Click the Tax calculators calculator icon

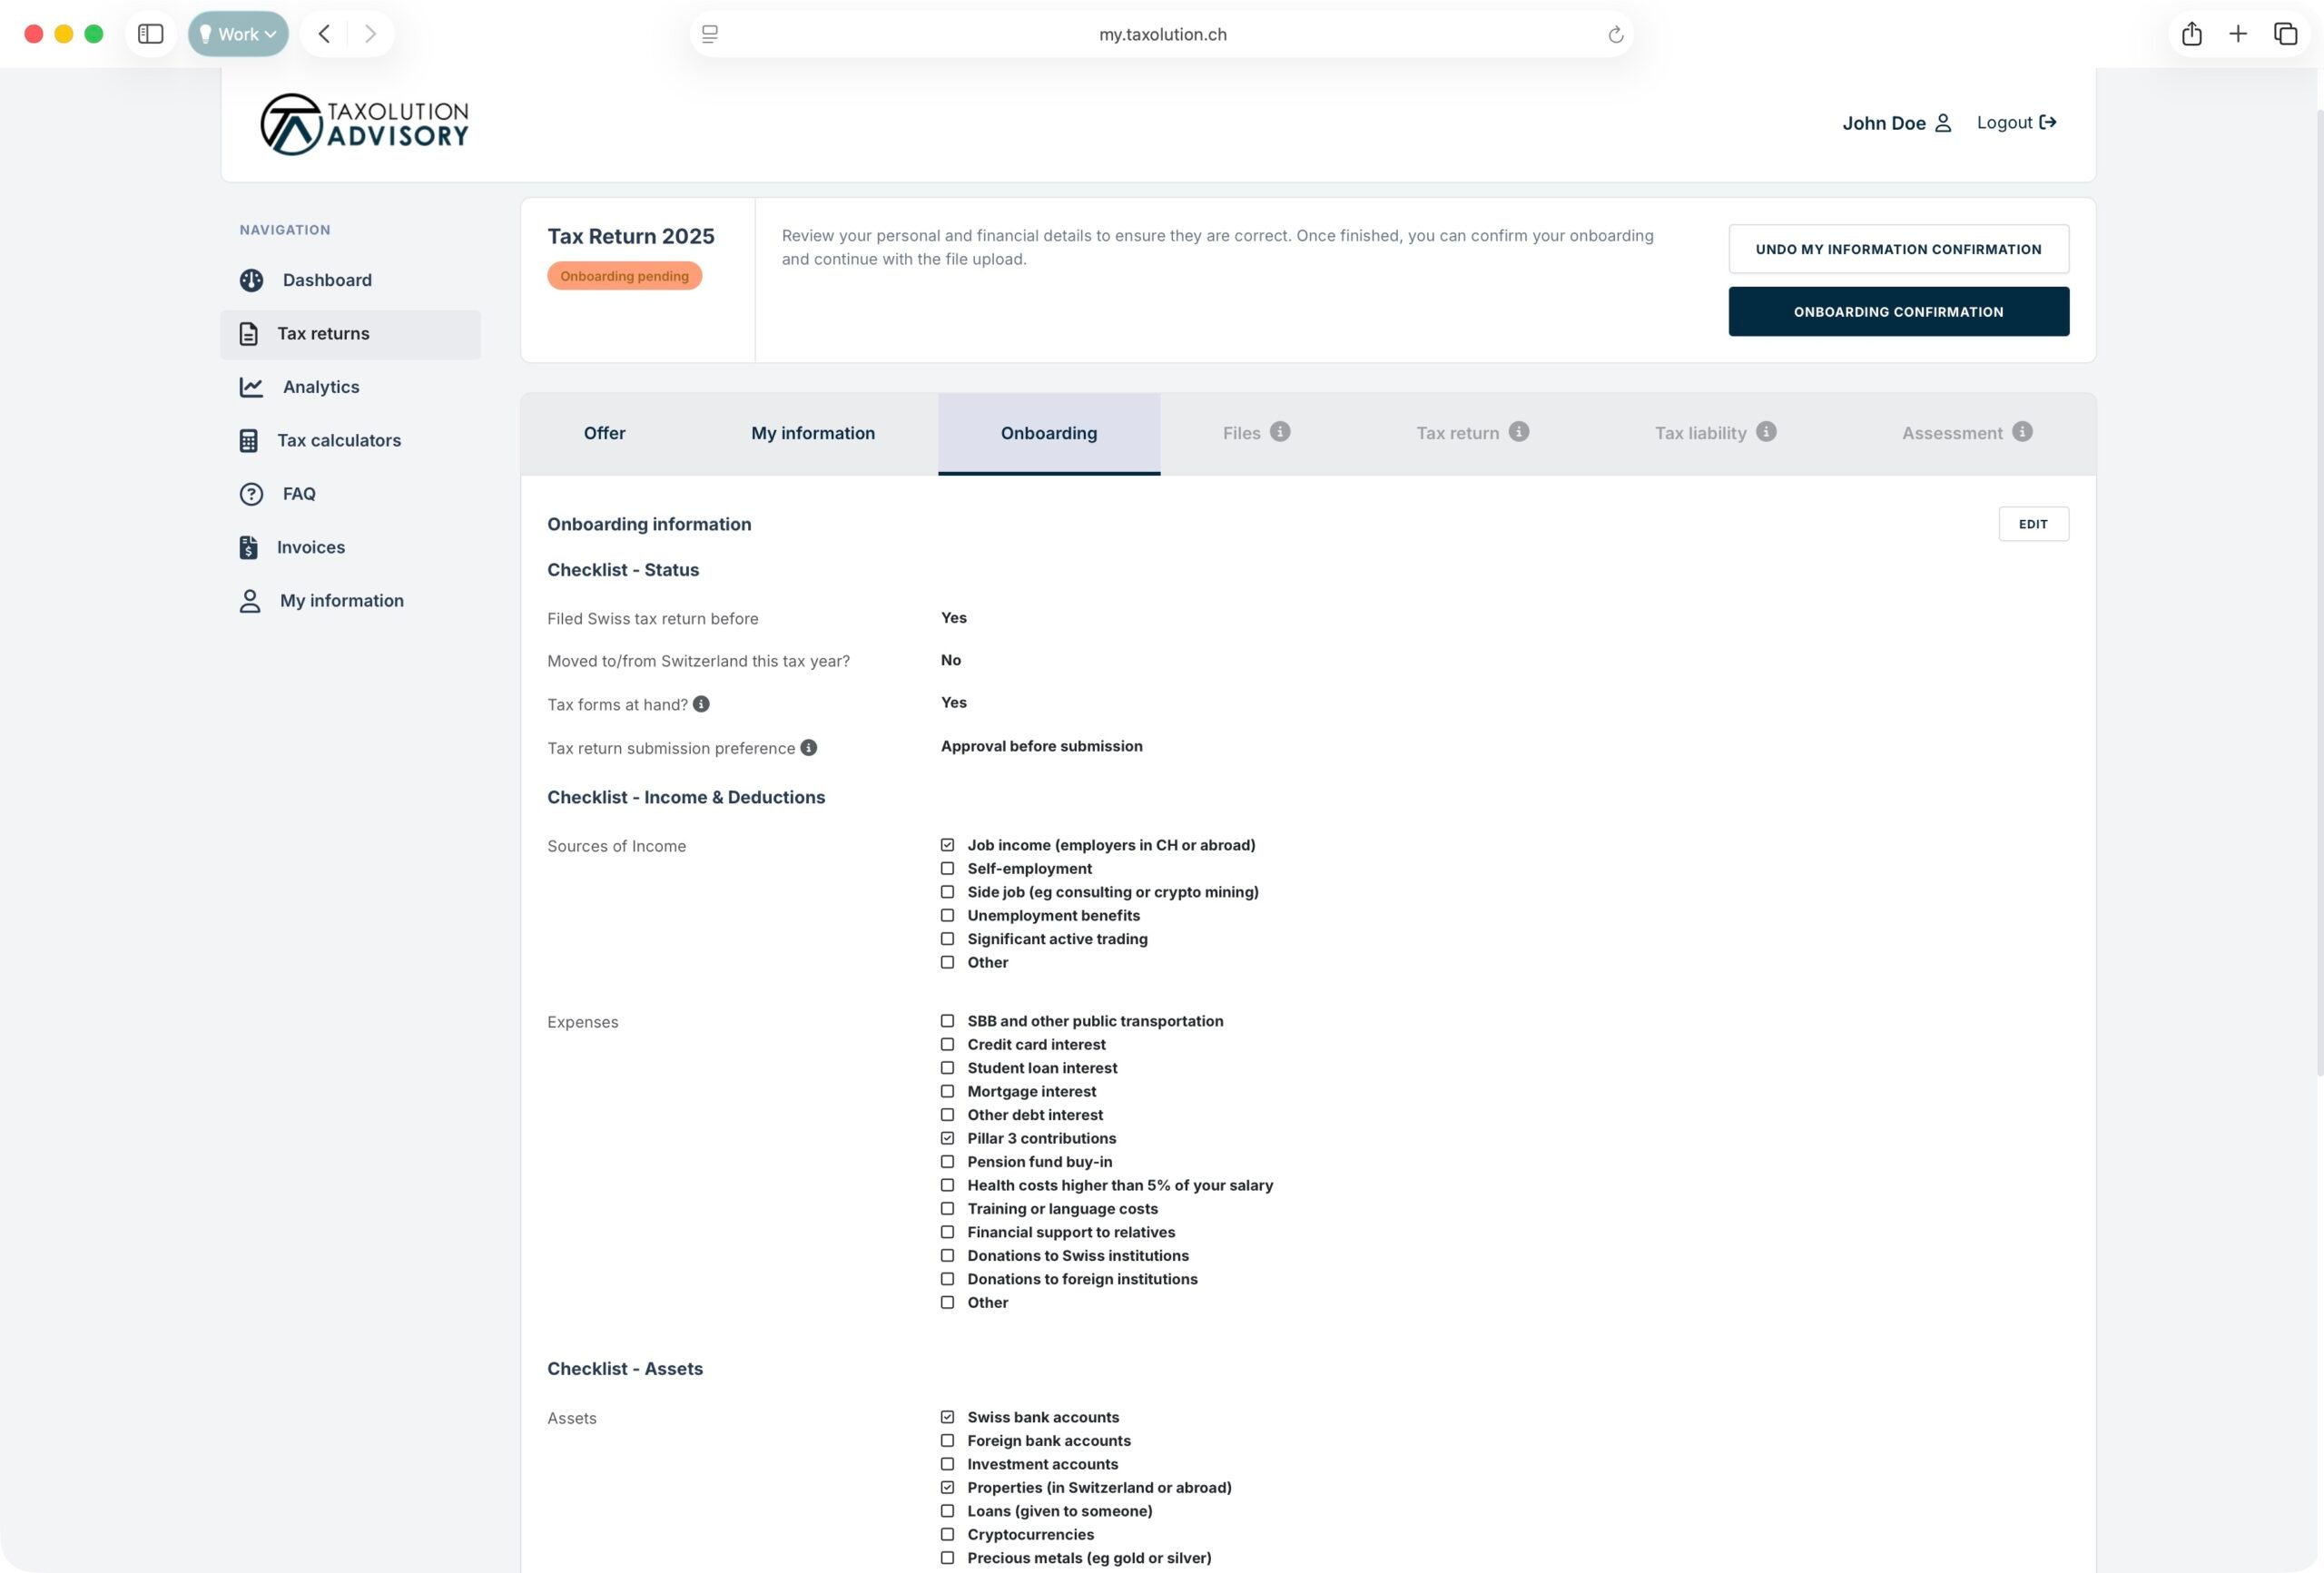coord(248,441)
